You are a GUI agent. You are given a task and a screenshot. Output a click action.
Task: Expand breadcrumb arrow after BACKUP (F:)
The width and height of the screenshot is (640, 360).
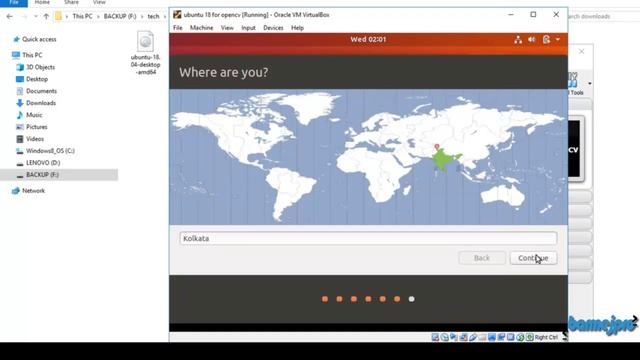[142, 16]
